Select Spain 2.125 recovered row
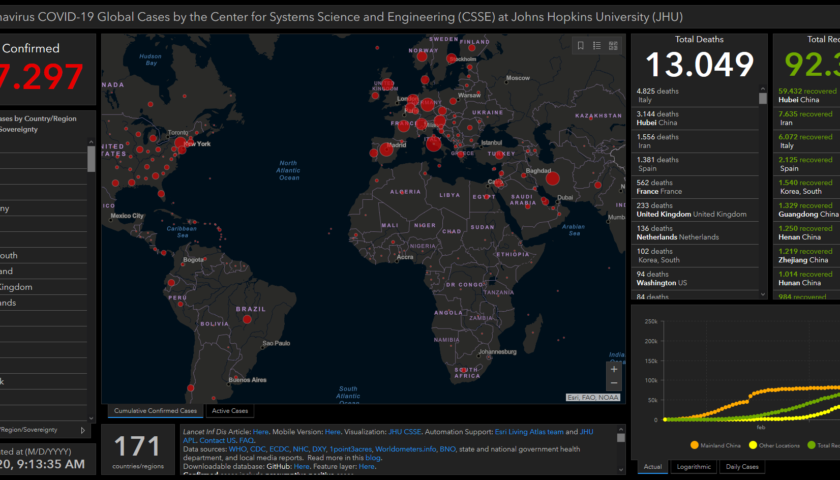 (x=807, y=164)
